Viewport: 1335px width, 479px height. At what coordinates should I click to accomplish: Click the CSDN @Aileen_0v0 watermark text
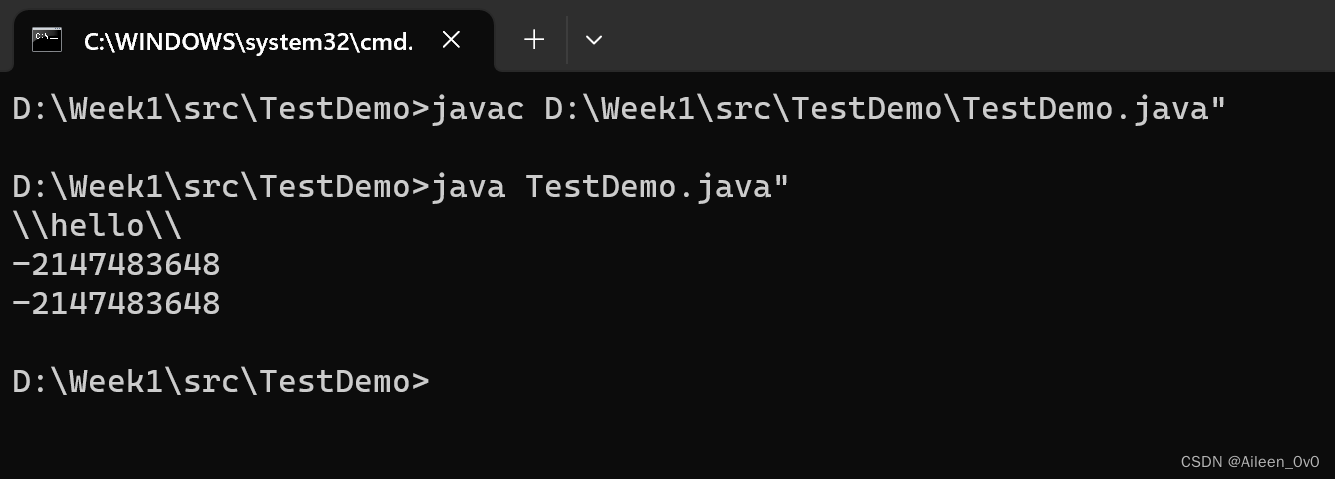tap(1249, 461)
